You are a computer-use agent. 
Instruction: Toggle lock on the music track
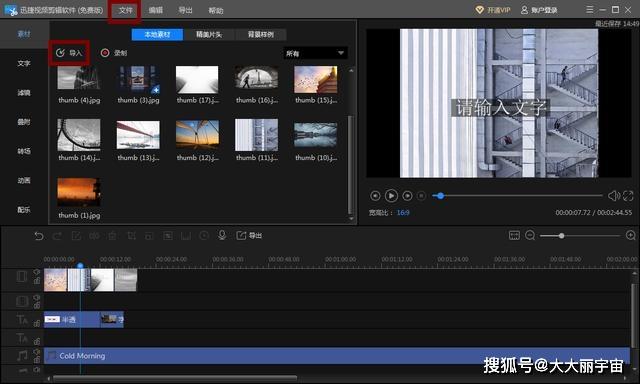[x=37, y=360]
